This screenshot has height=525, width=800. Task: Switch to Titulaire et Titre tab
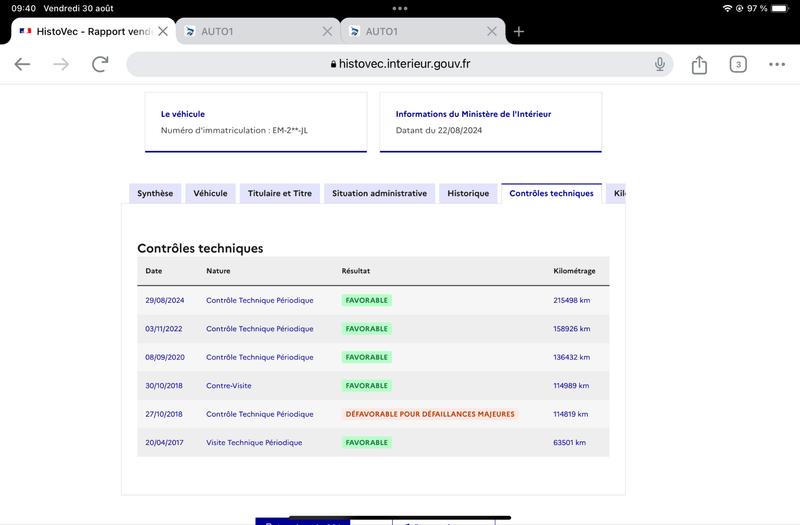280,193
